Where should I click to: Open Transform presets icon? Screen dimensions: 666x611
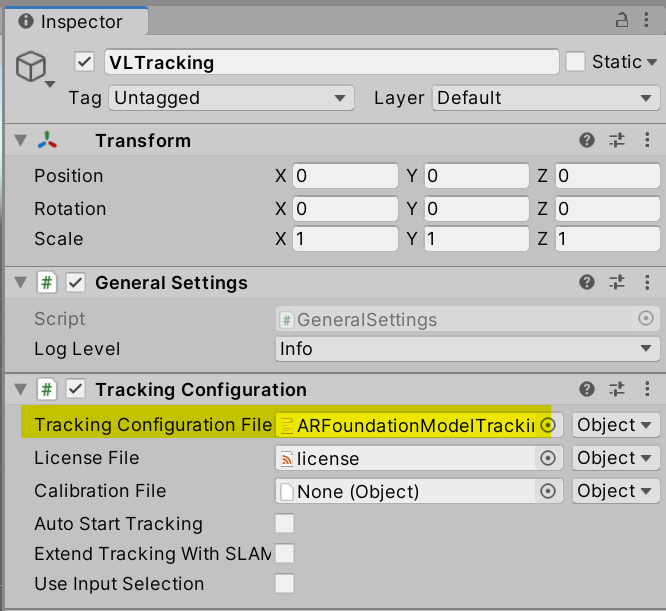pos(617,141)
